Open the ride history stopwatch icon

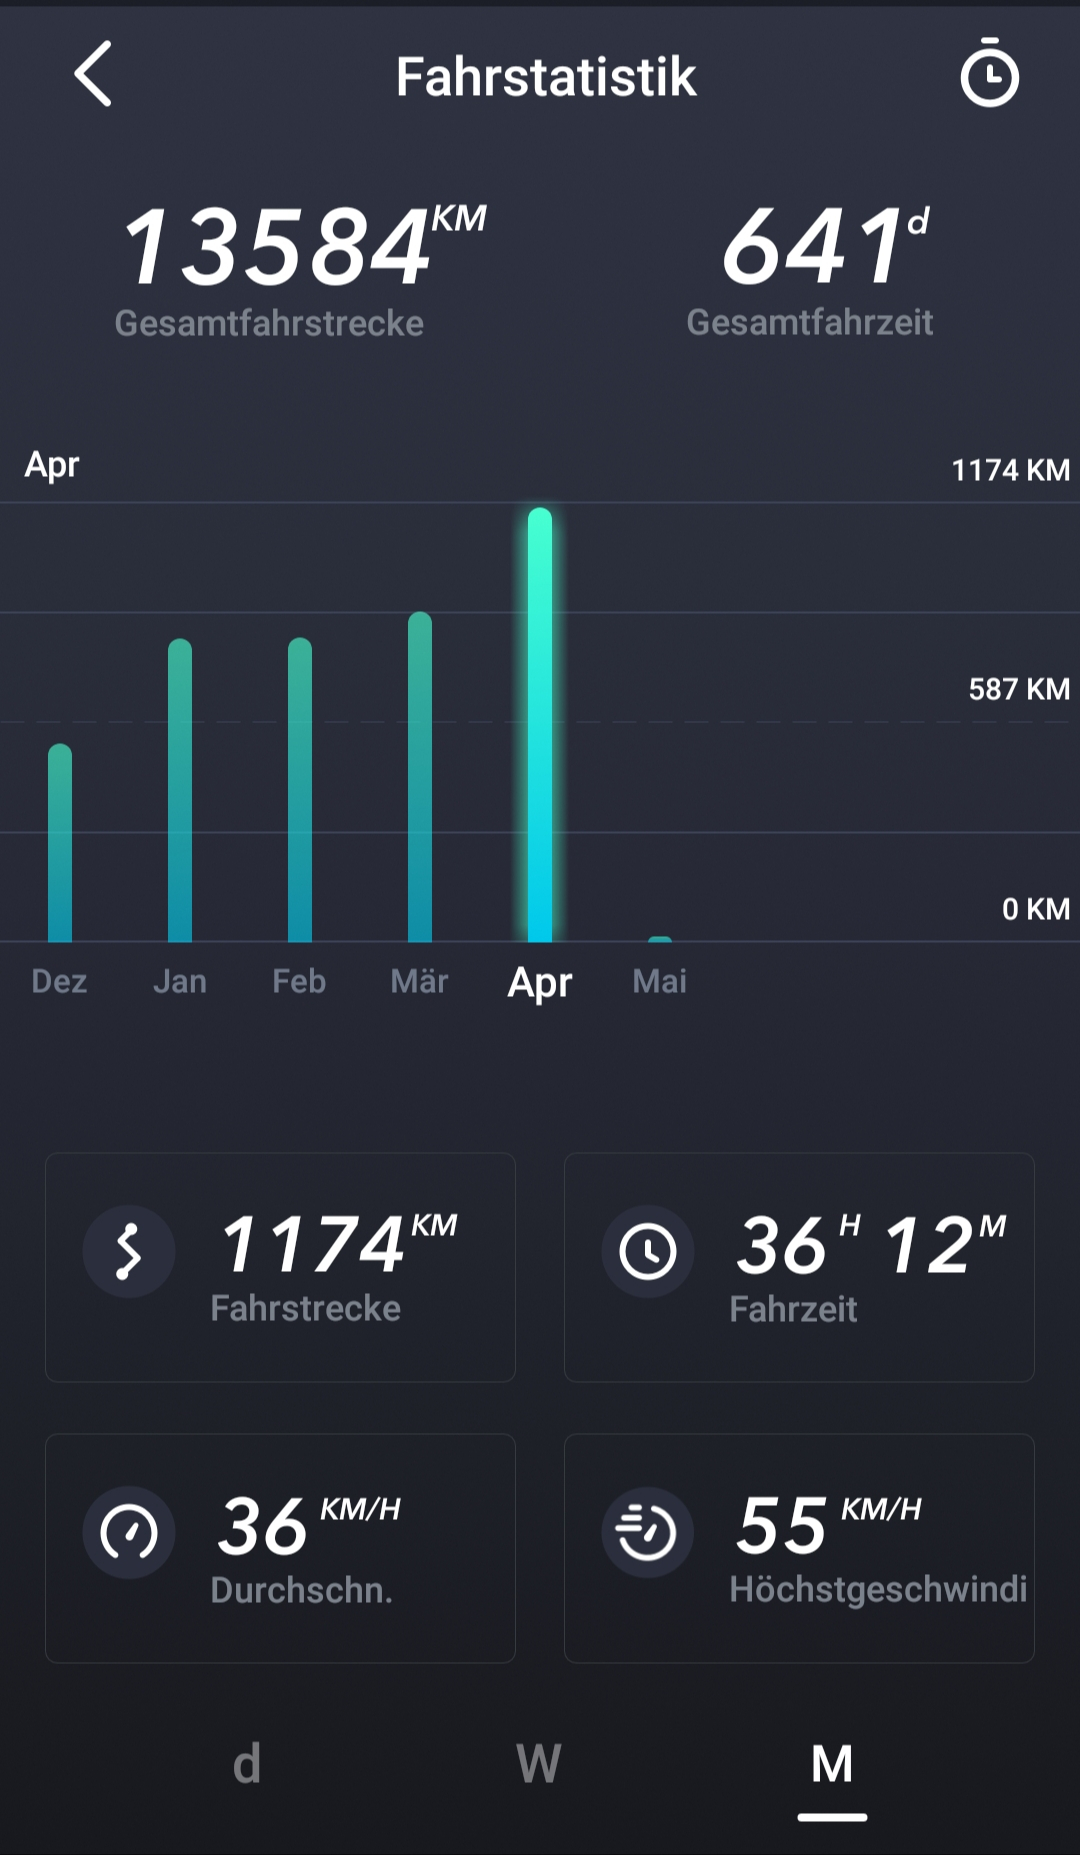989,74
